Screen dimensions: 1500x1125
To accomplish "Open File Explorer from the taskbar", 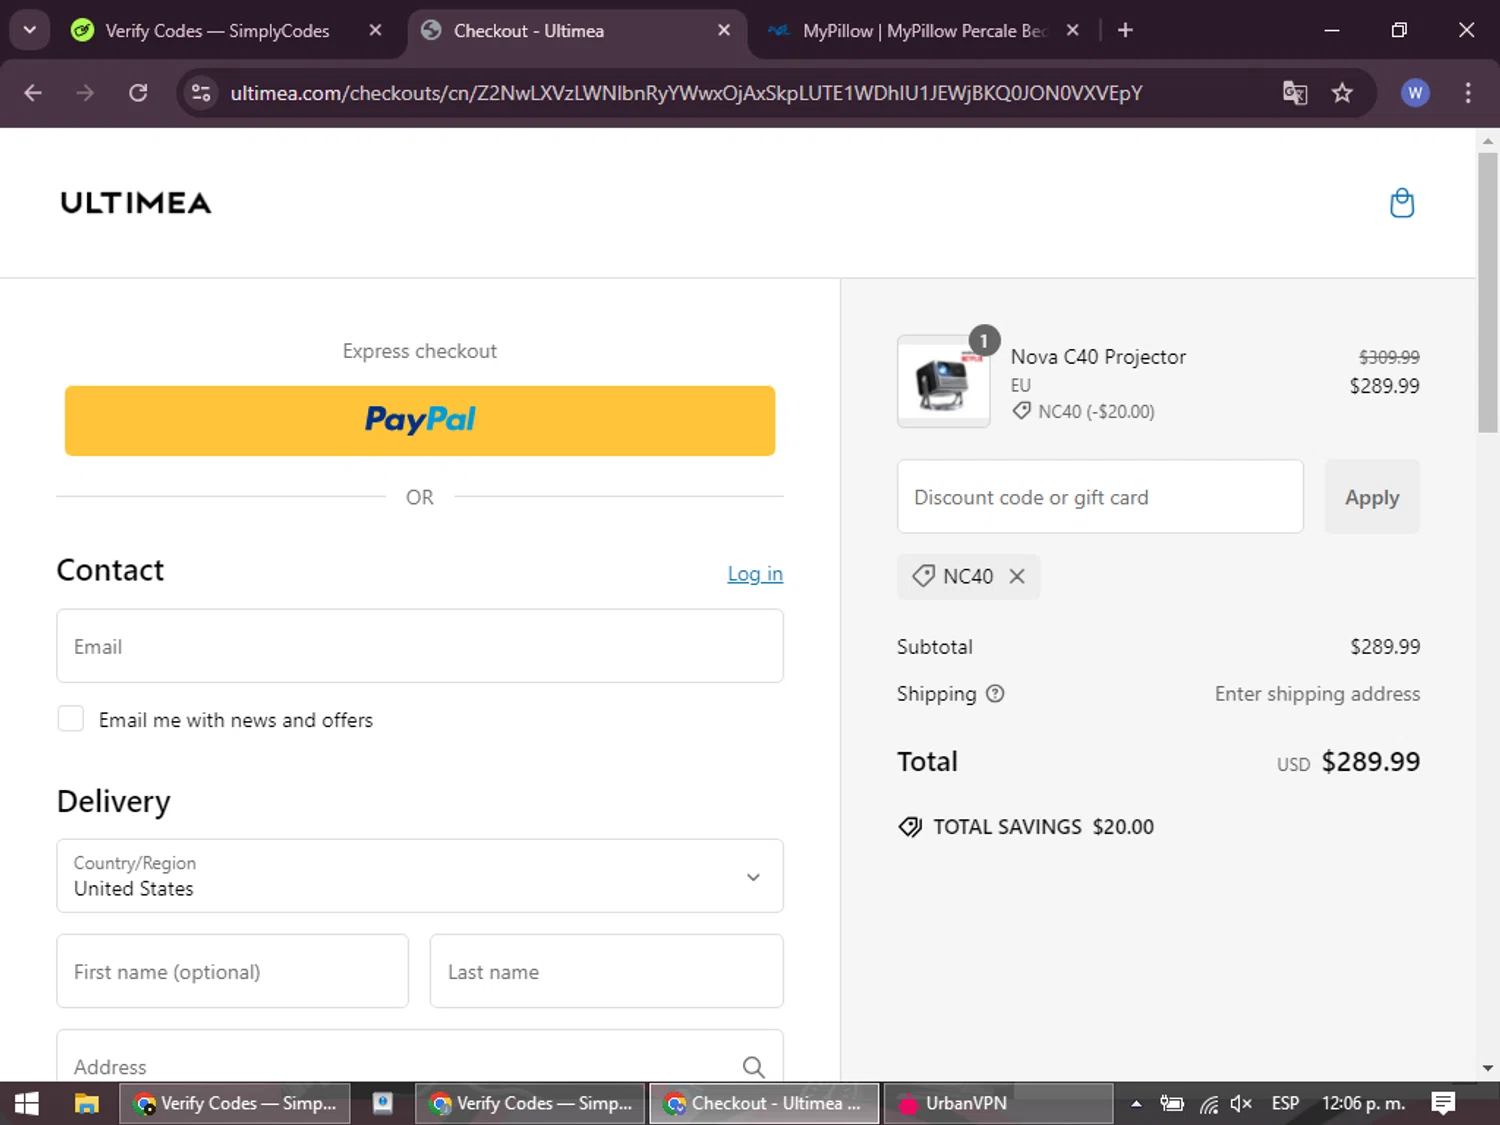I will tap(87, 1103).
